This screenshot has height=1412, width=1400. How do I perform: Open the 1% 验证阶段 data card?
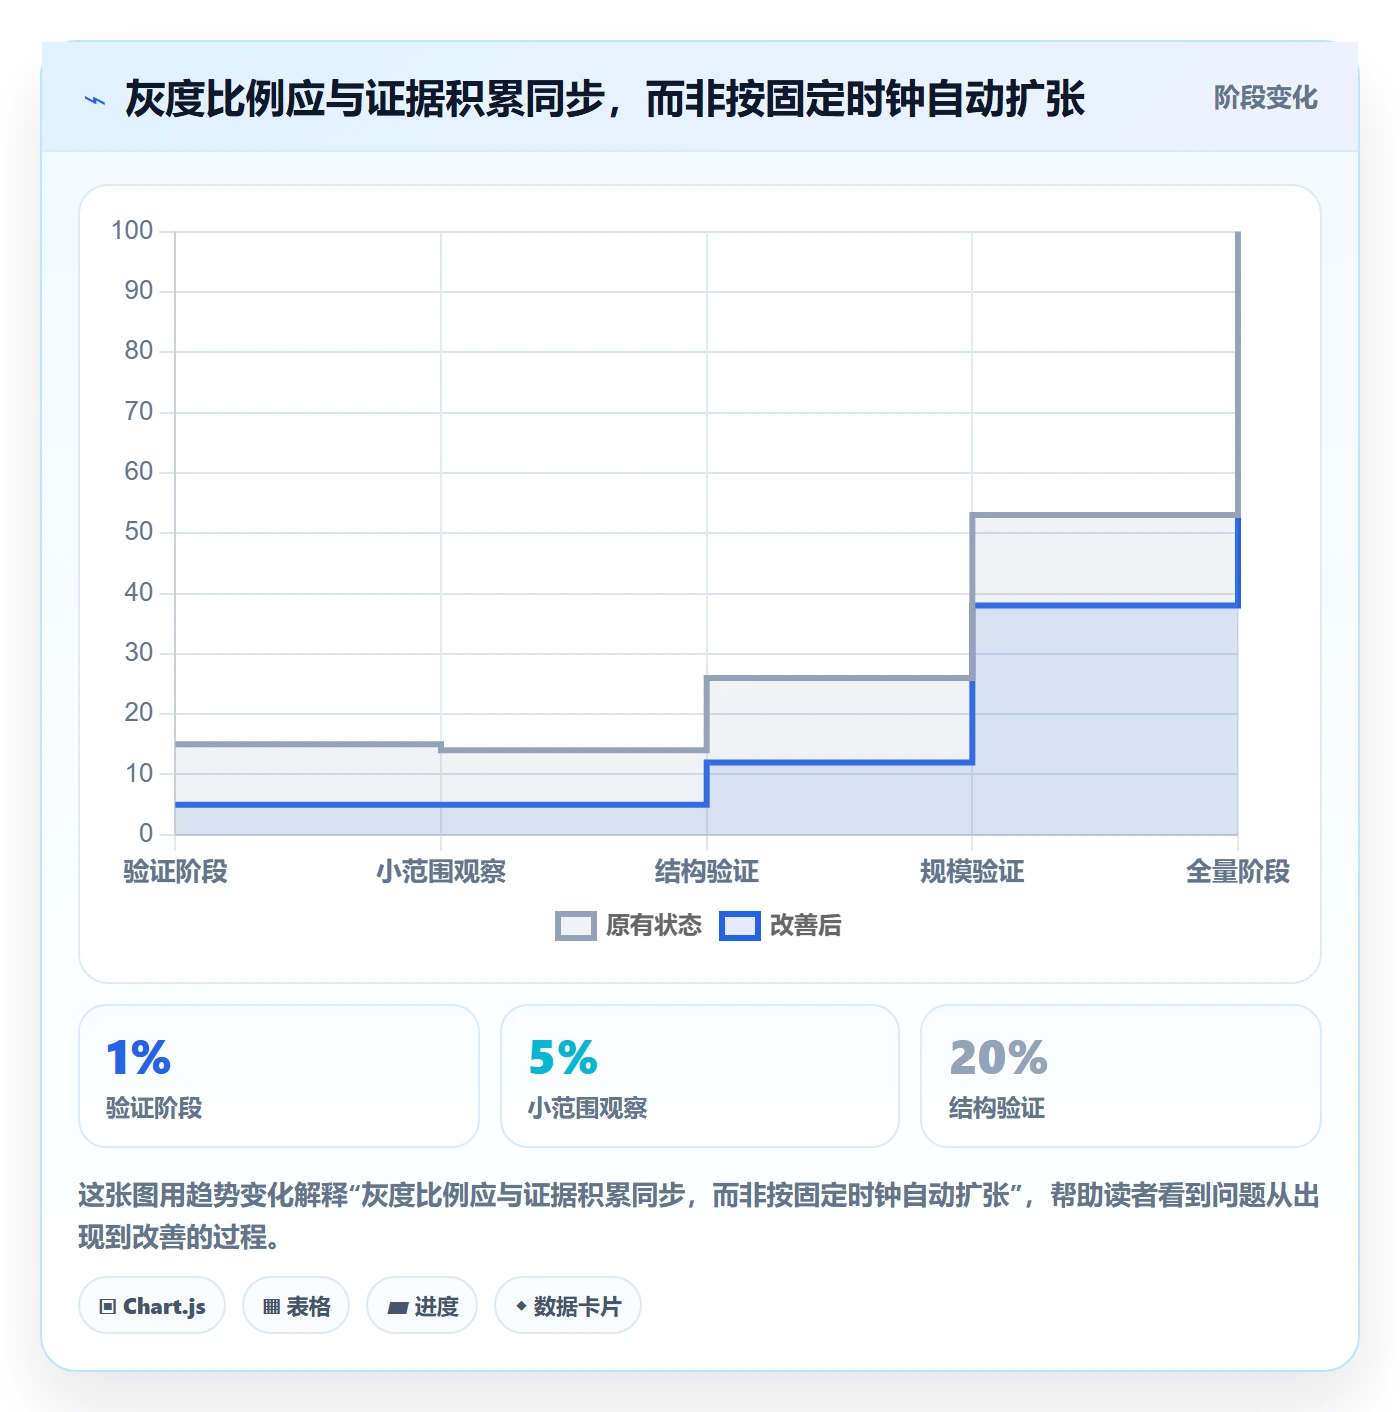279,1076
